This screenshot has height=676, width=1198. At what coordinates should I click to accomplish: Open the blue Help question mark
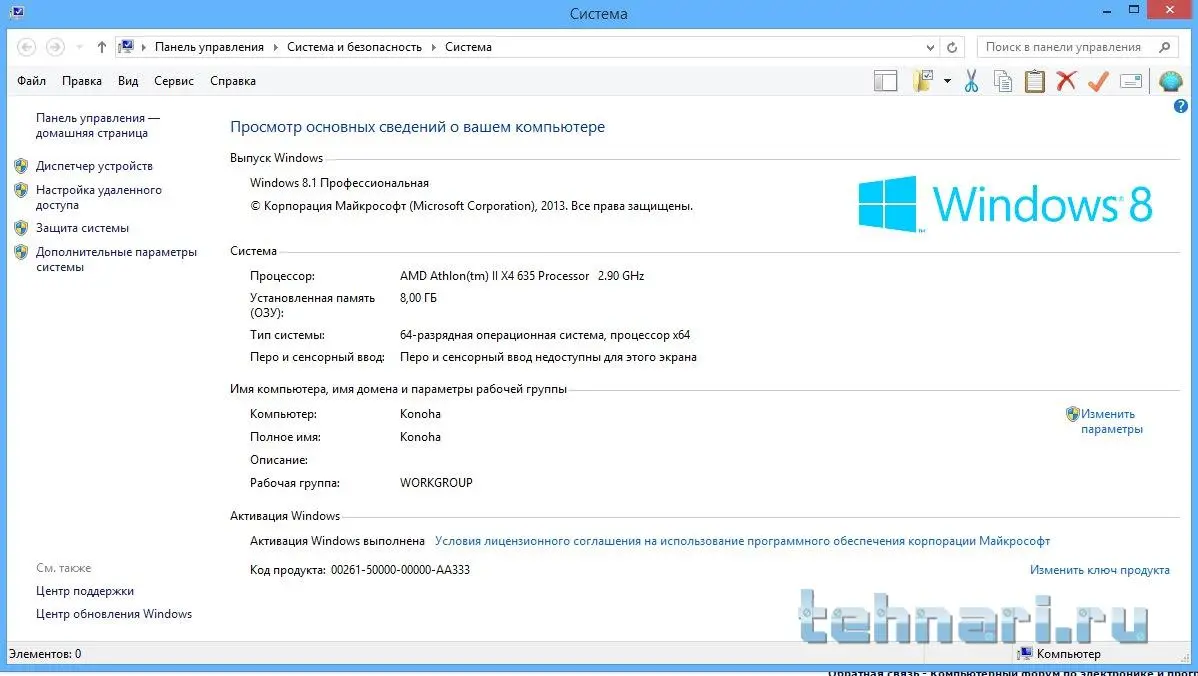(x=1180, y=107)
